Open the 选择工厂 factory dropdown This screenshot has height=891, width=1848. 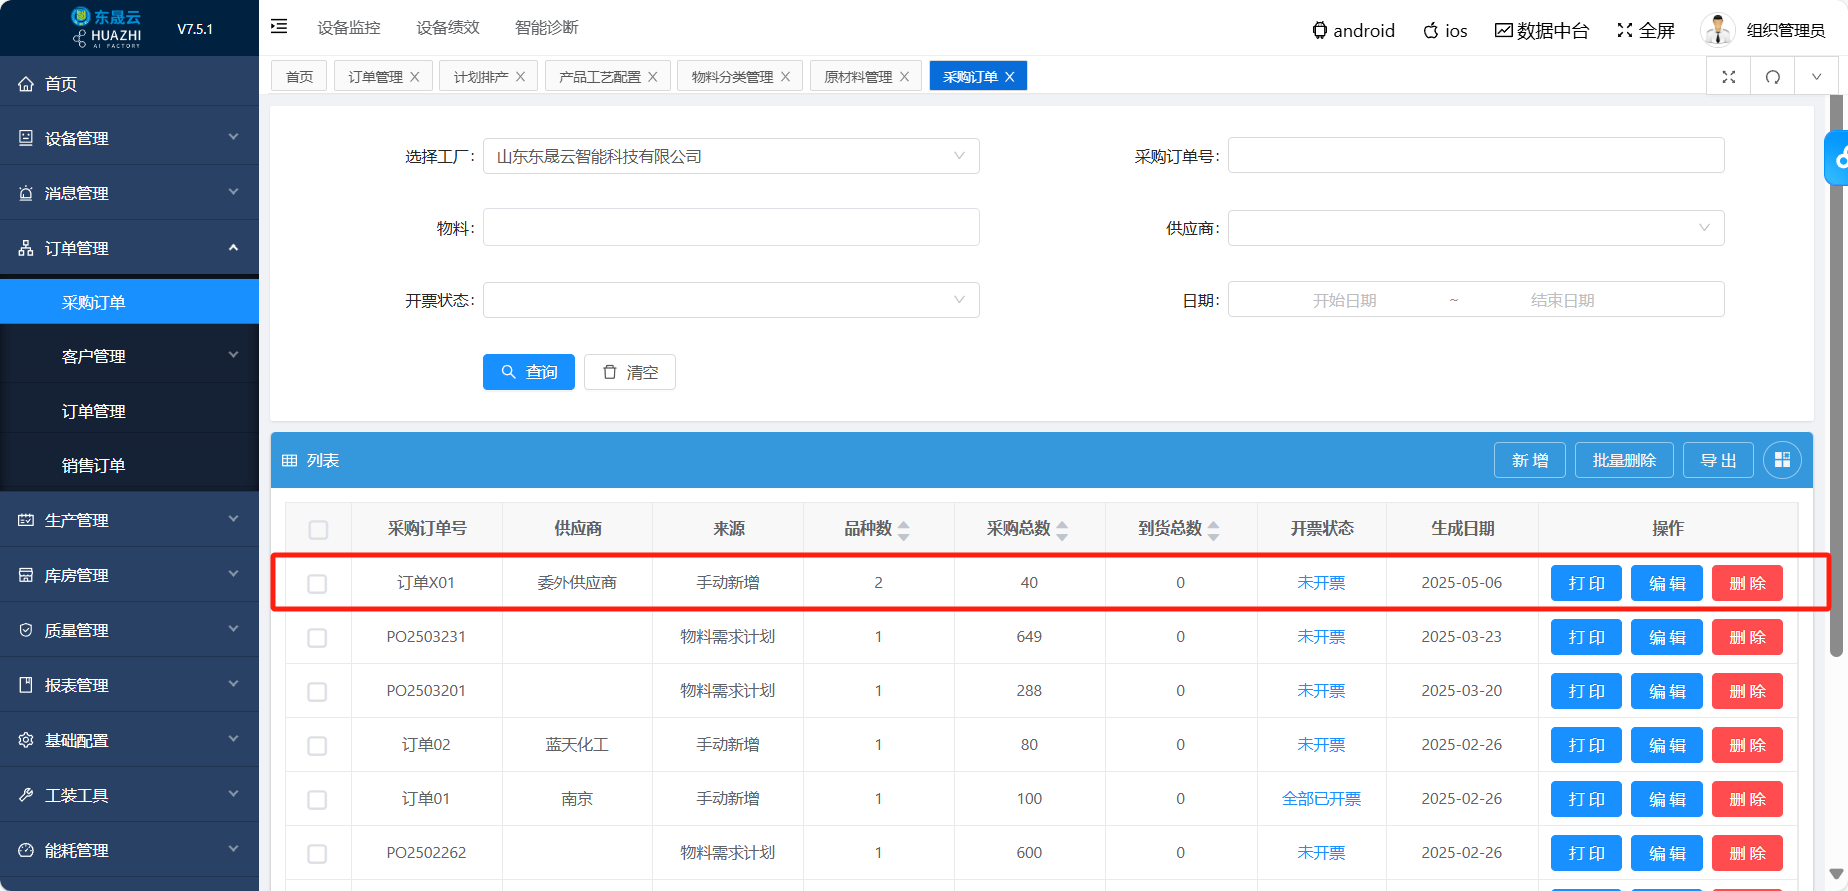(731, 156)
